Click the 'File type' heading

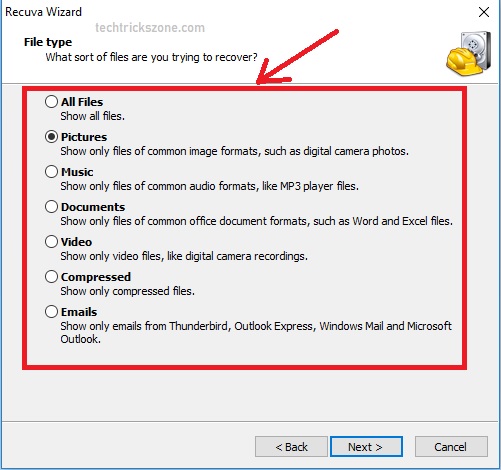(48, 42)
